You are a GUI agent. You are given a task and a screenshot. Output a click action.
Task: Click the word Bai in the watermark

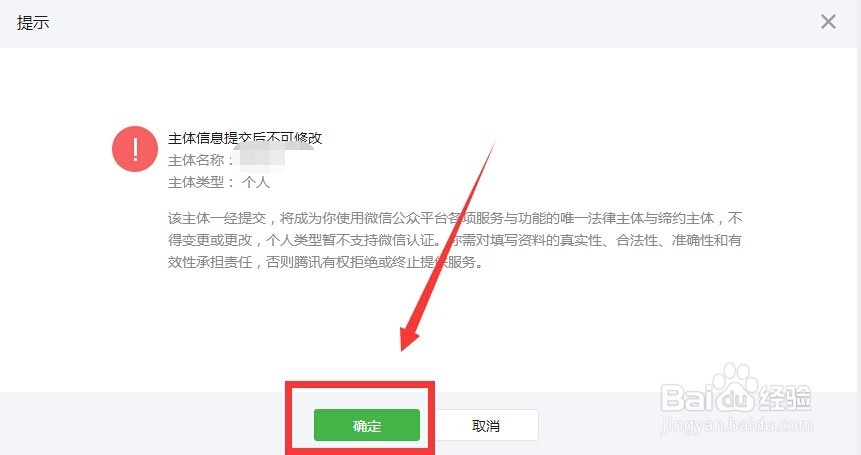click(x=686, y=397)
